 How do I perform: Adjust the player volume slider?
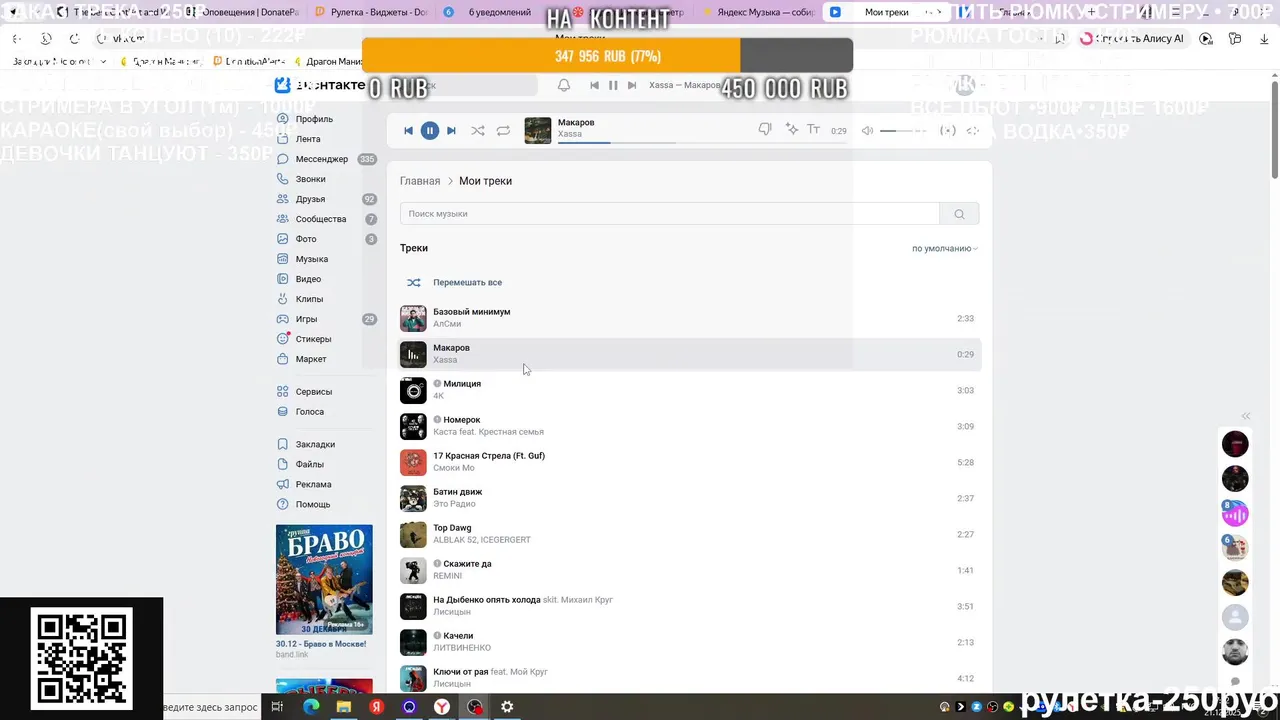(x=902, y=130)
